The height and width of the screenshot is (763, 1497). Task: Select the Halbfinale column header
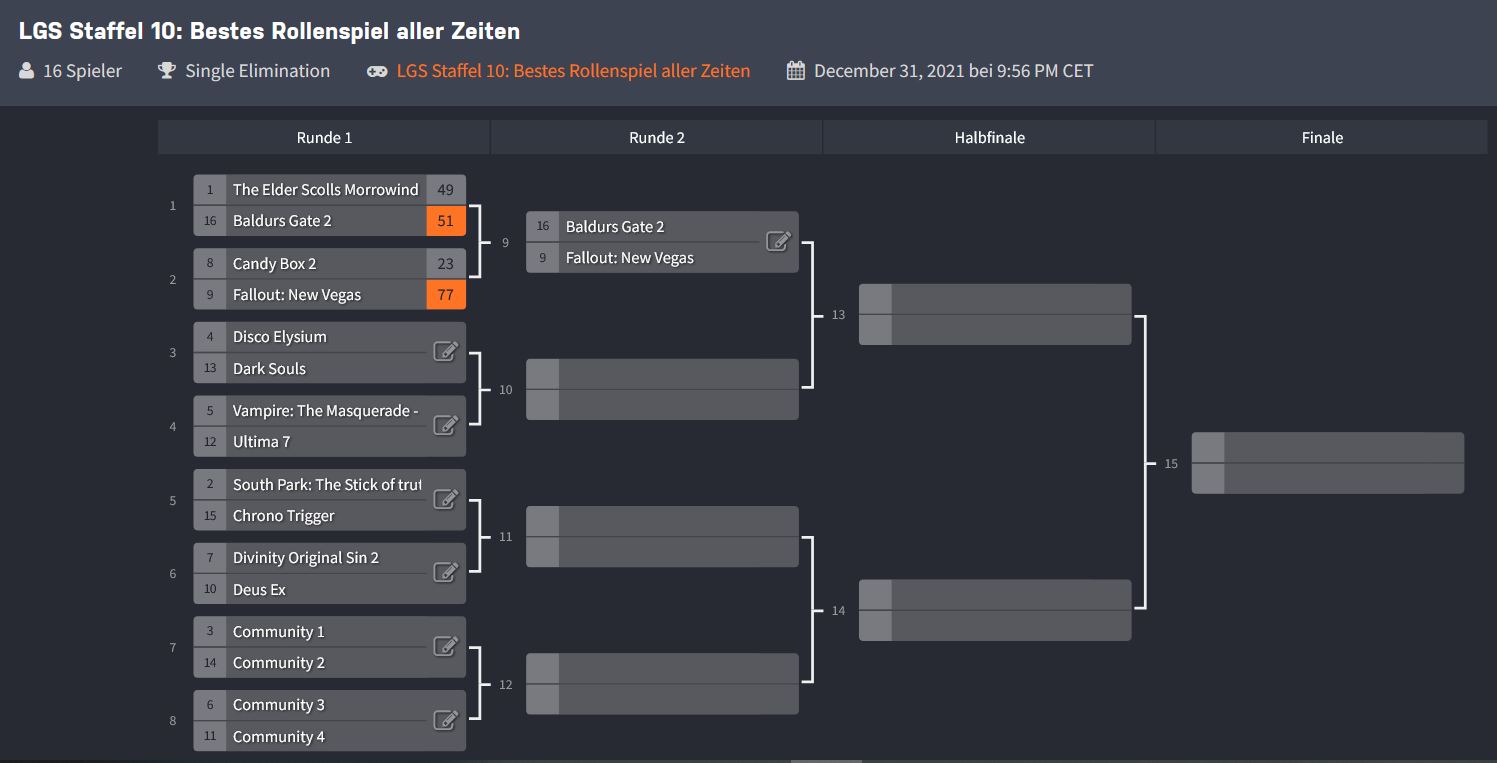989,138
